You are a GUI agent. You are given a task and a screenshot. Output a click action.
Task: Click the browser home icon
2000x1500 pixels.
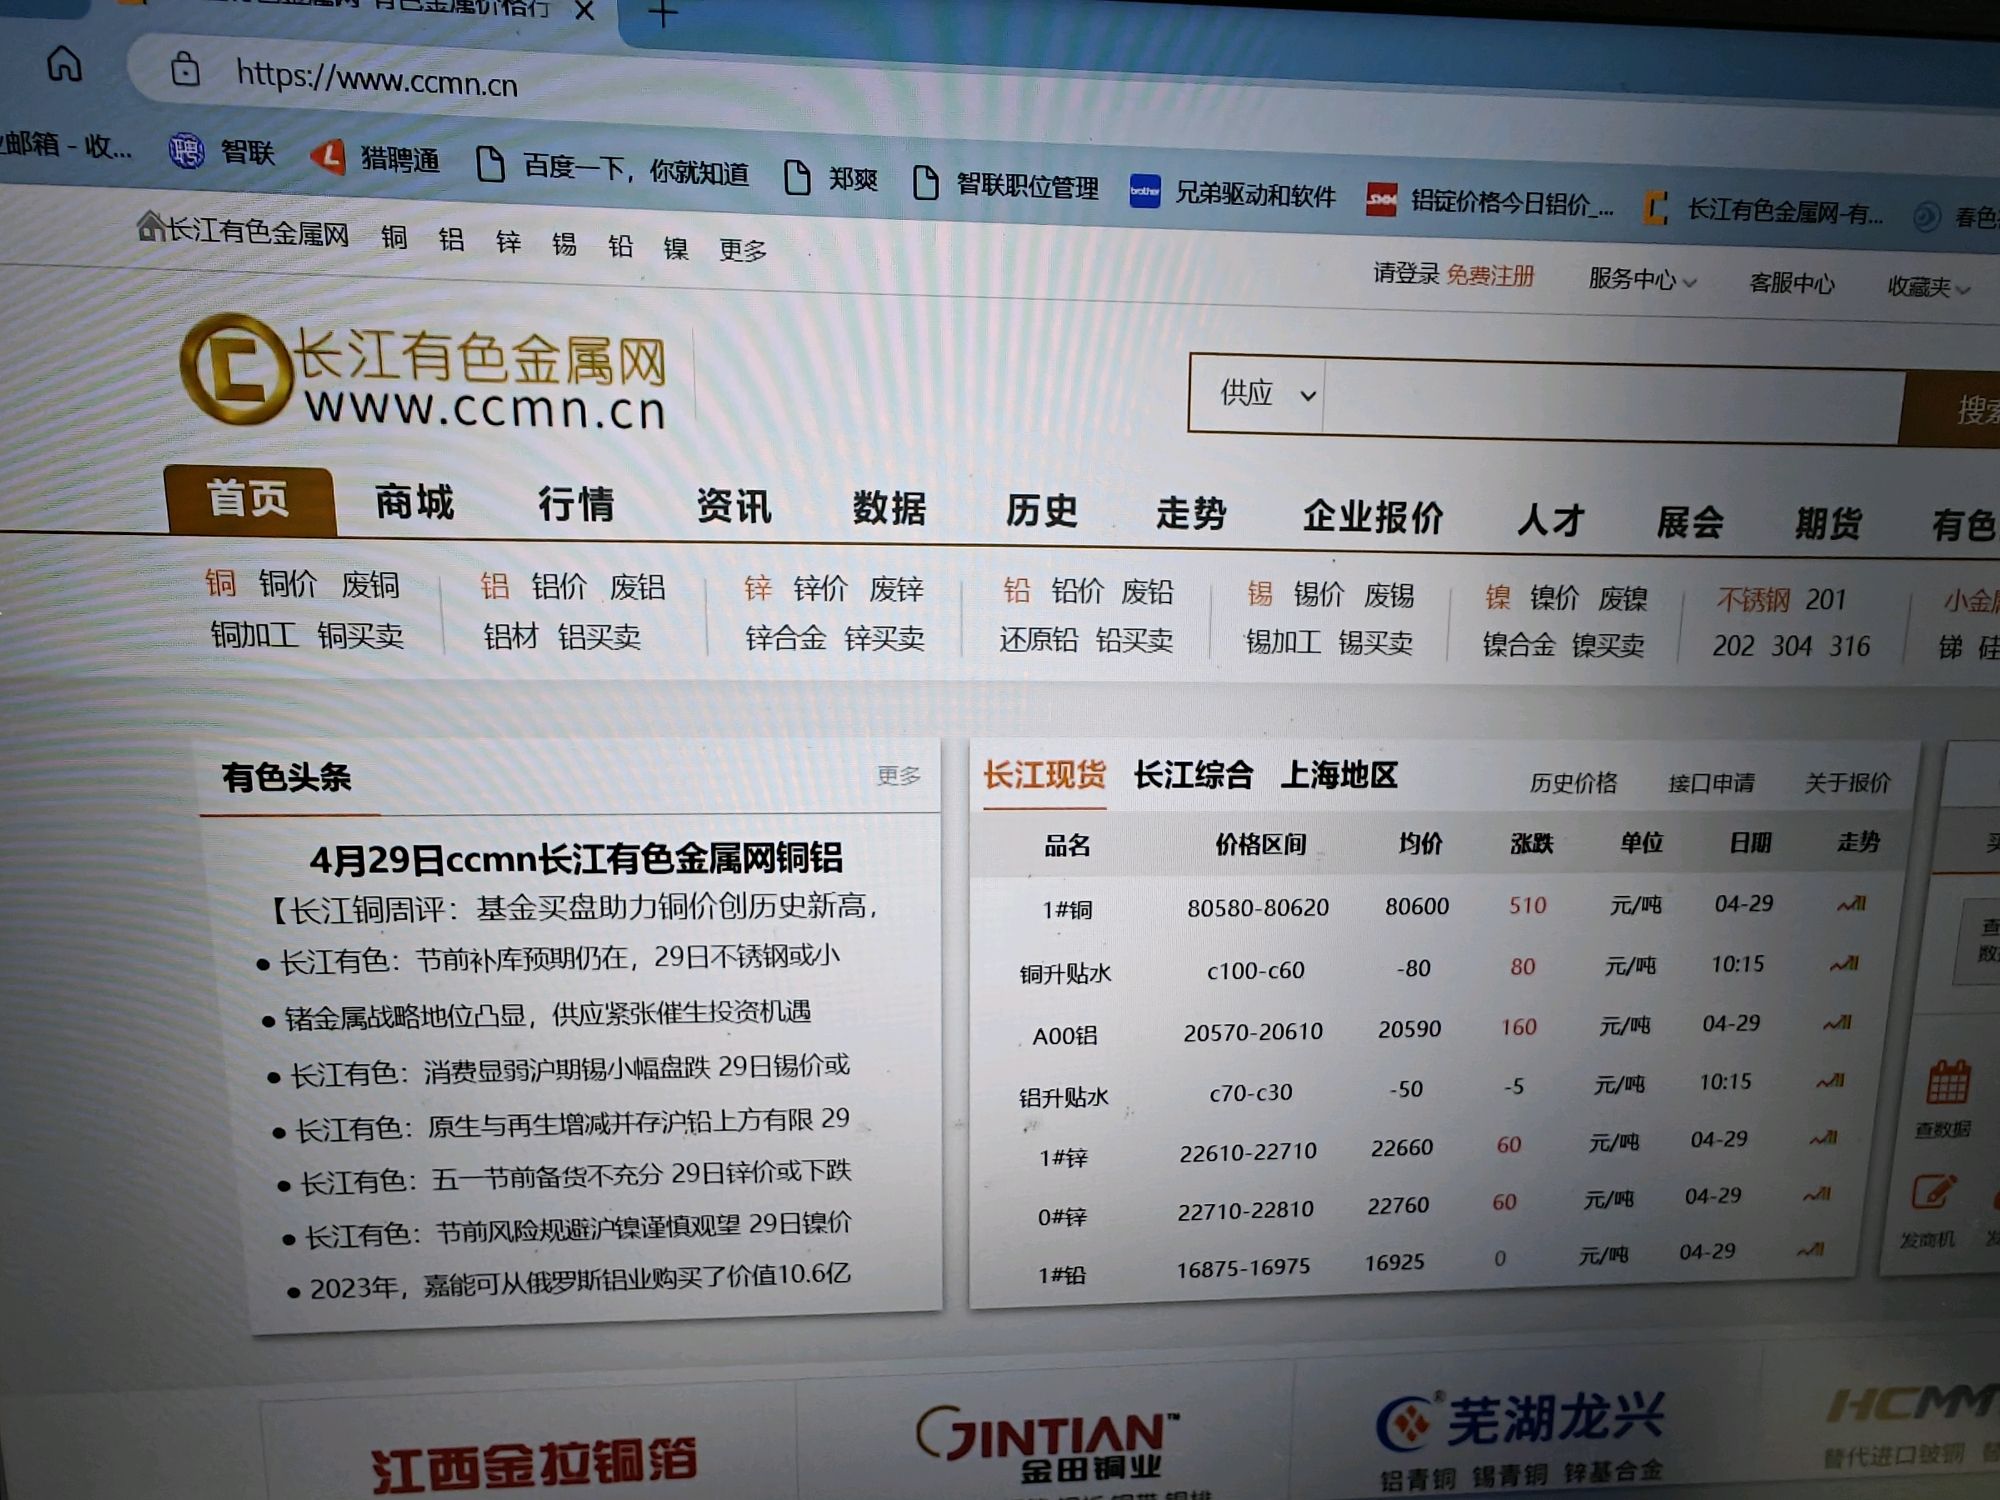[65, 65]
